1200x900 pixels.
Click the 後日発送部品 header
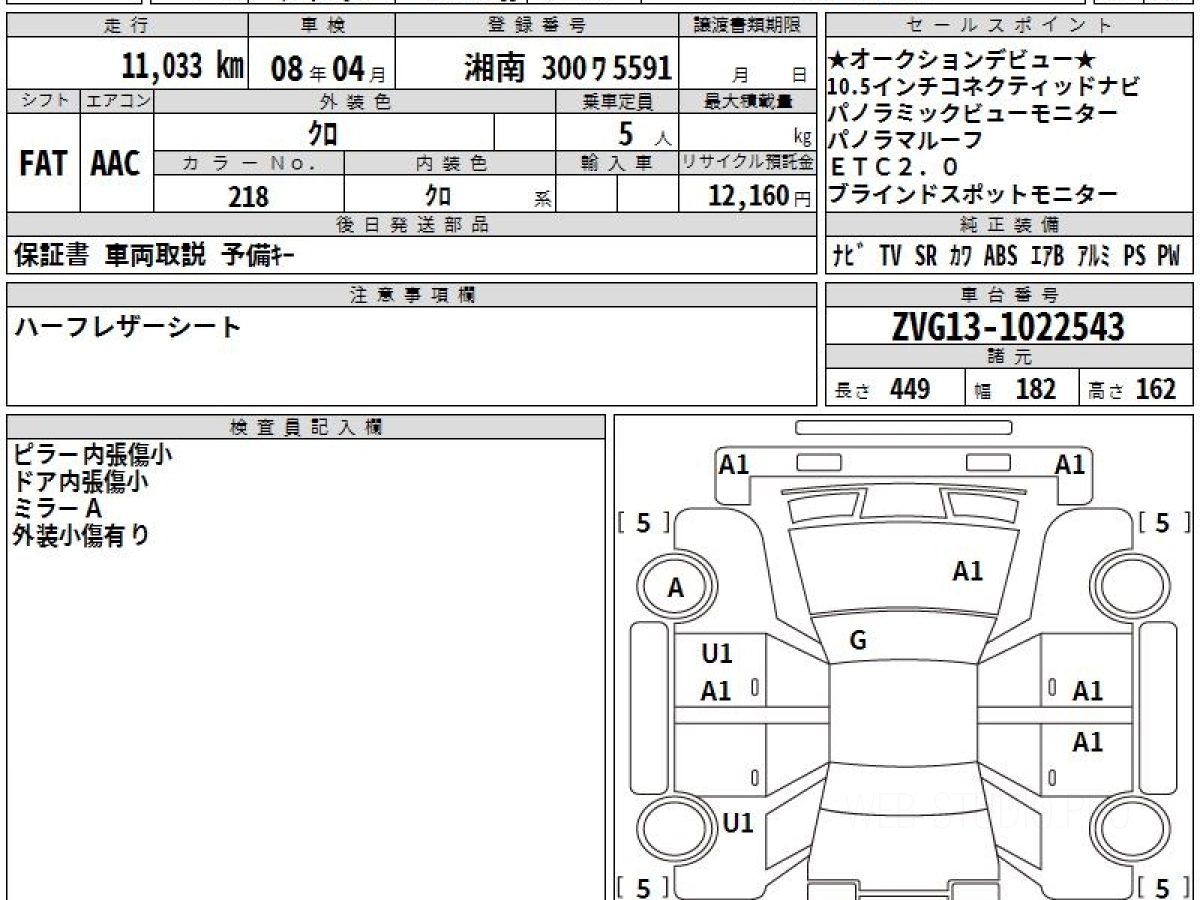(x=411, y=225)
